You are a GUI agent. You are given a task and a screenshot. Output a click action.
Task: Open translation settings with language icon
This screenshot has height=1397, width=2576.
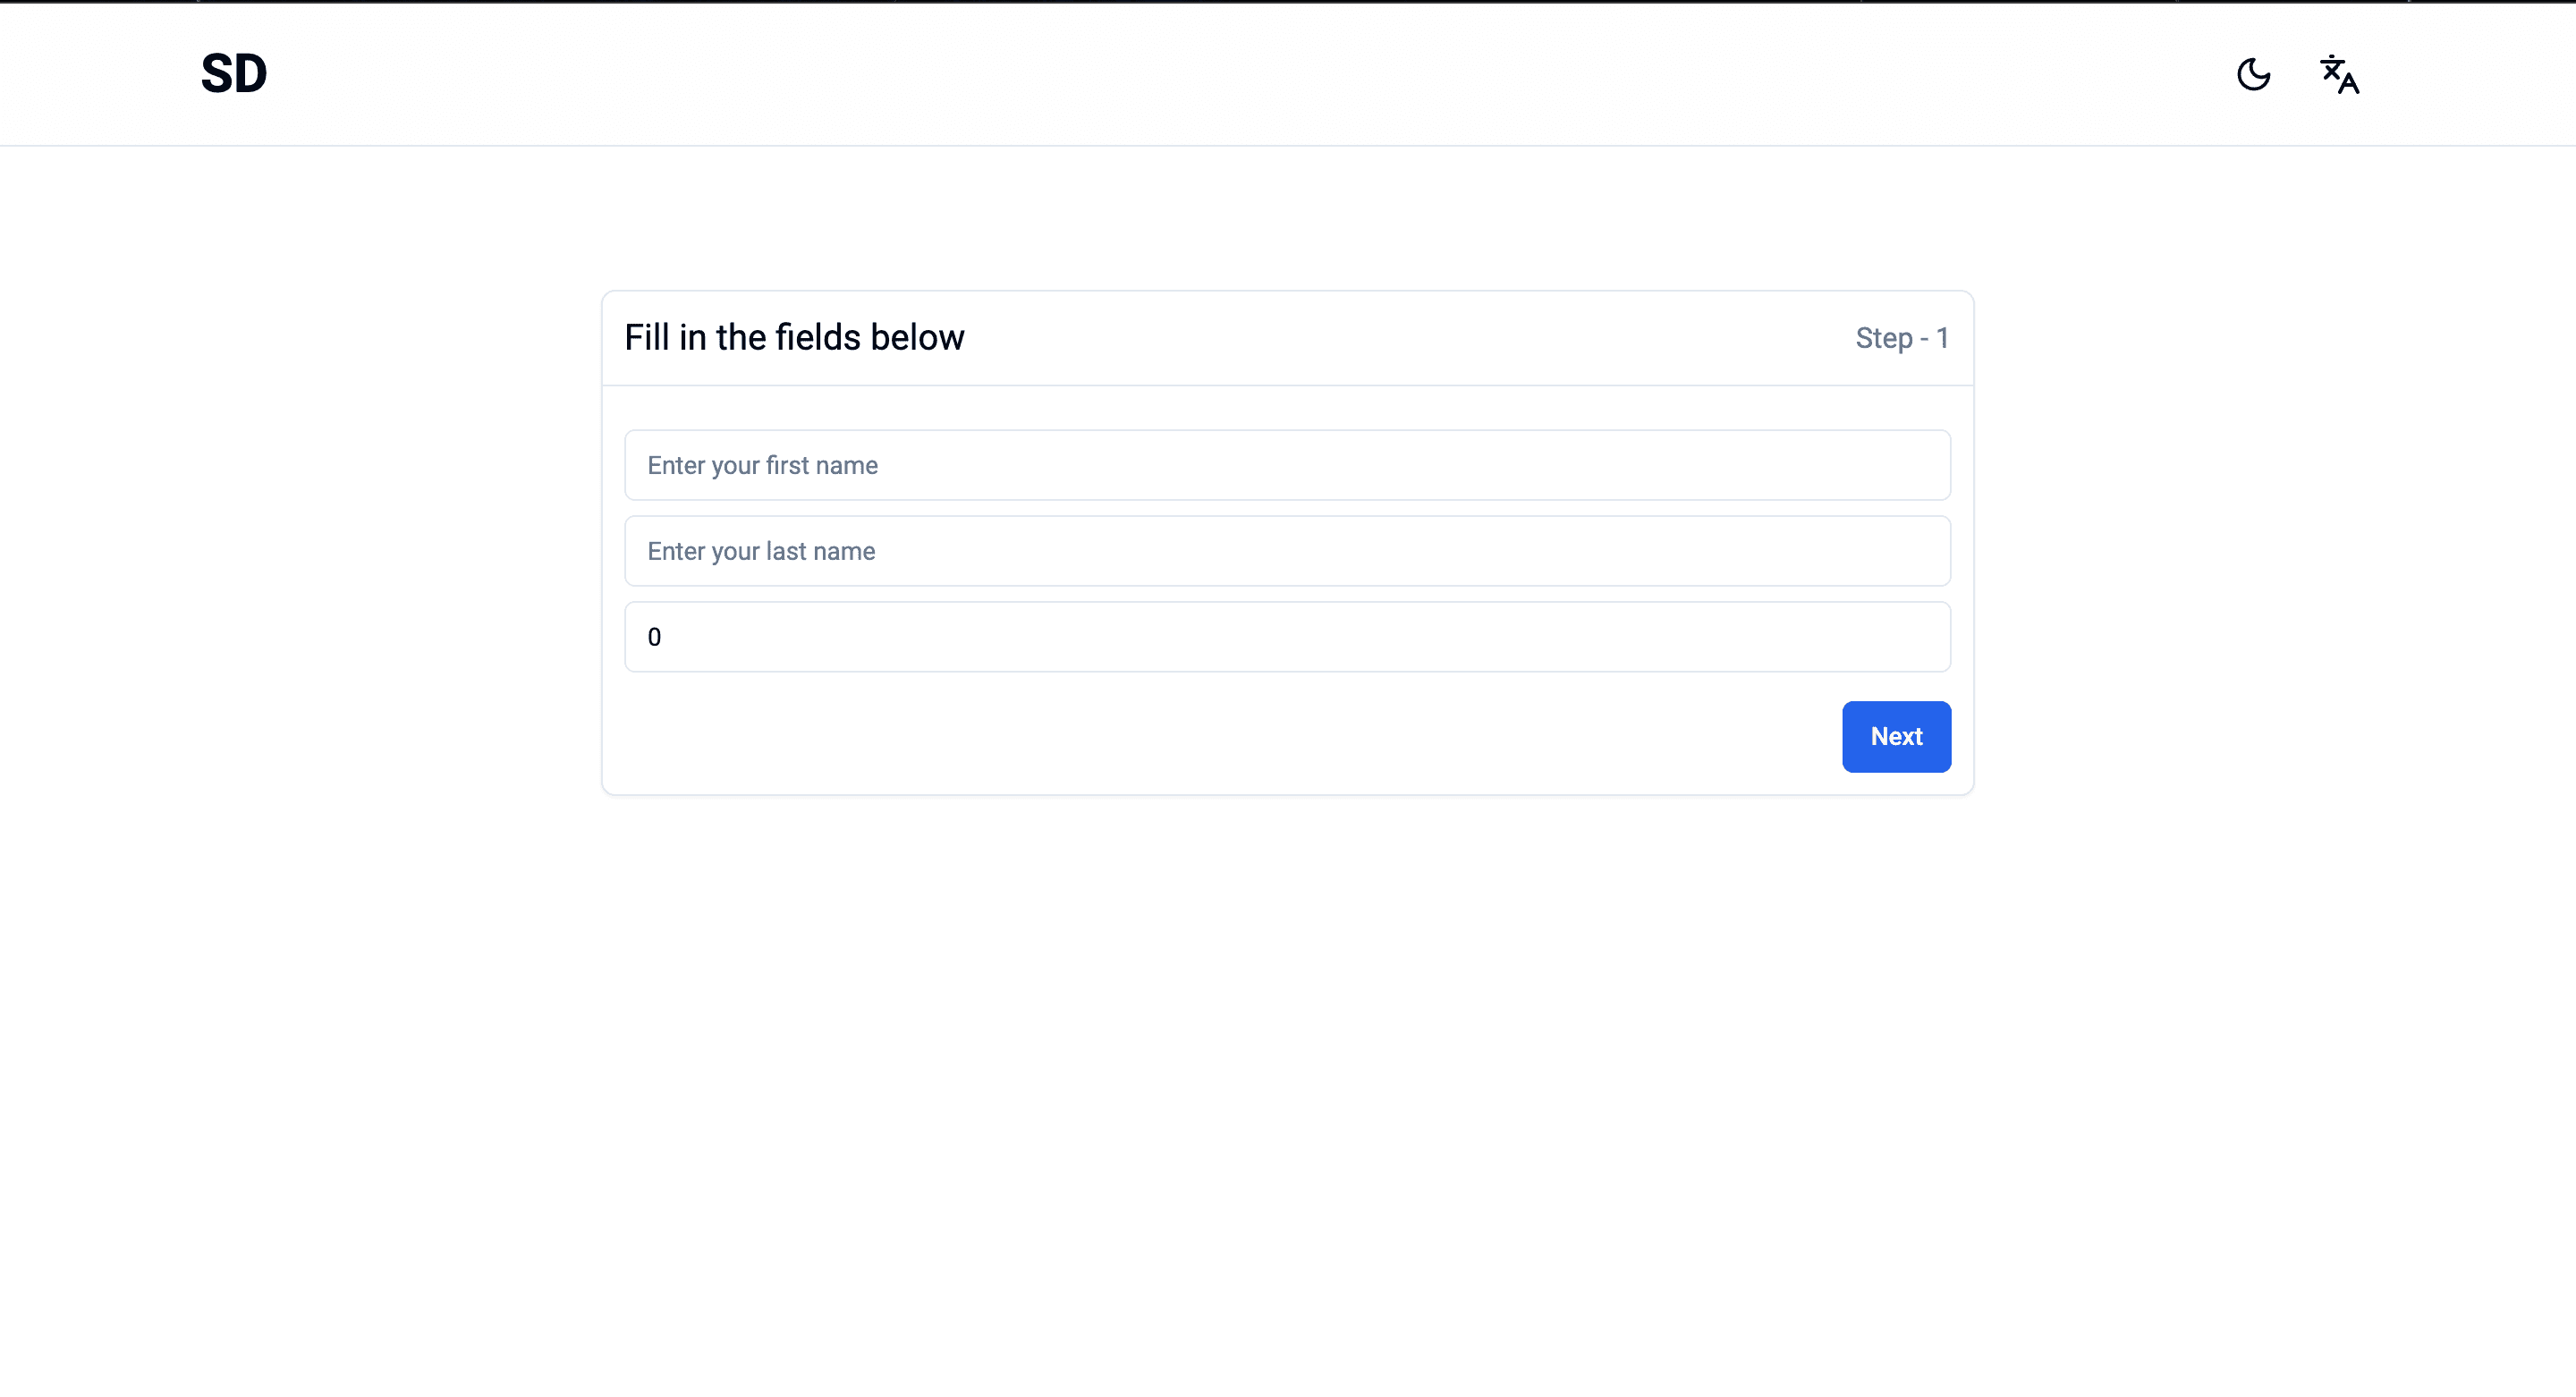pyautogui.click(x=2339, y=74)
